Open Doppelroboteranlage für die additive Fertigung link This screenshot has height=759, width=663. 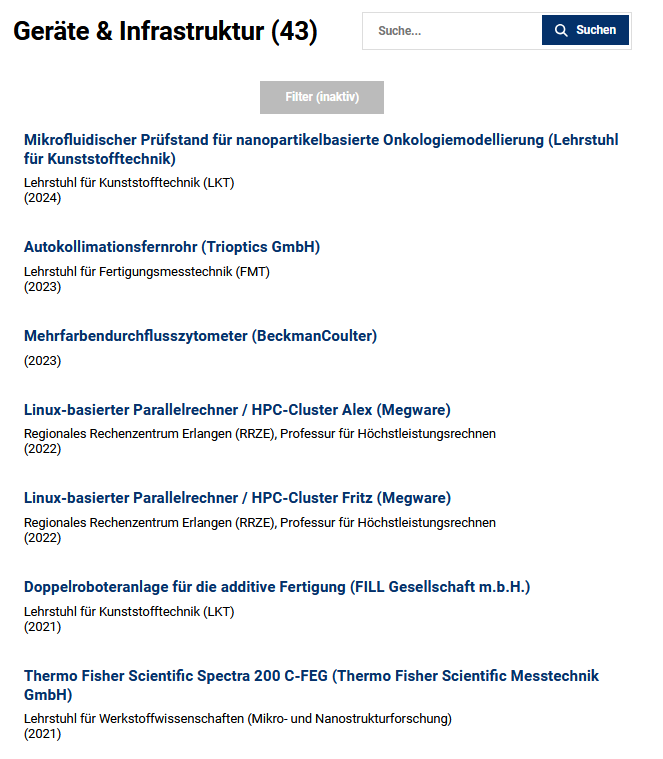pos(277,587)
